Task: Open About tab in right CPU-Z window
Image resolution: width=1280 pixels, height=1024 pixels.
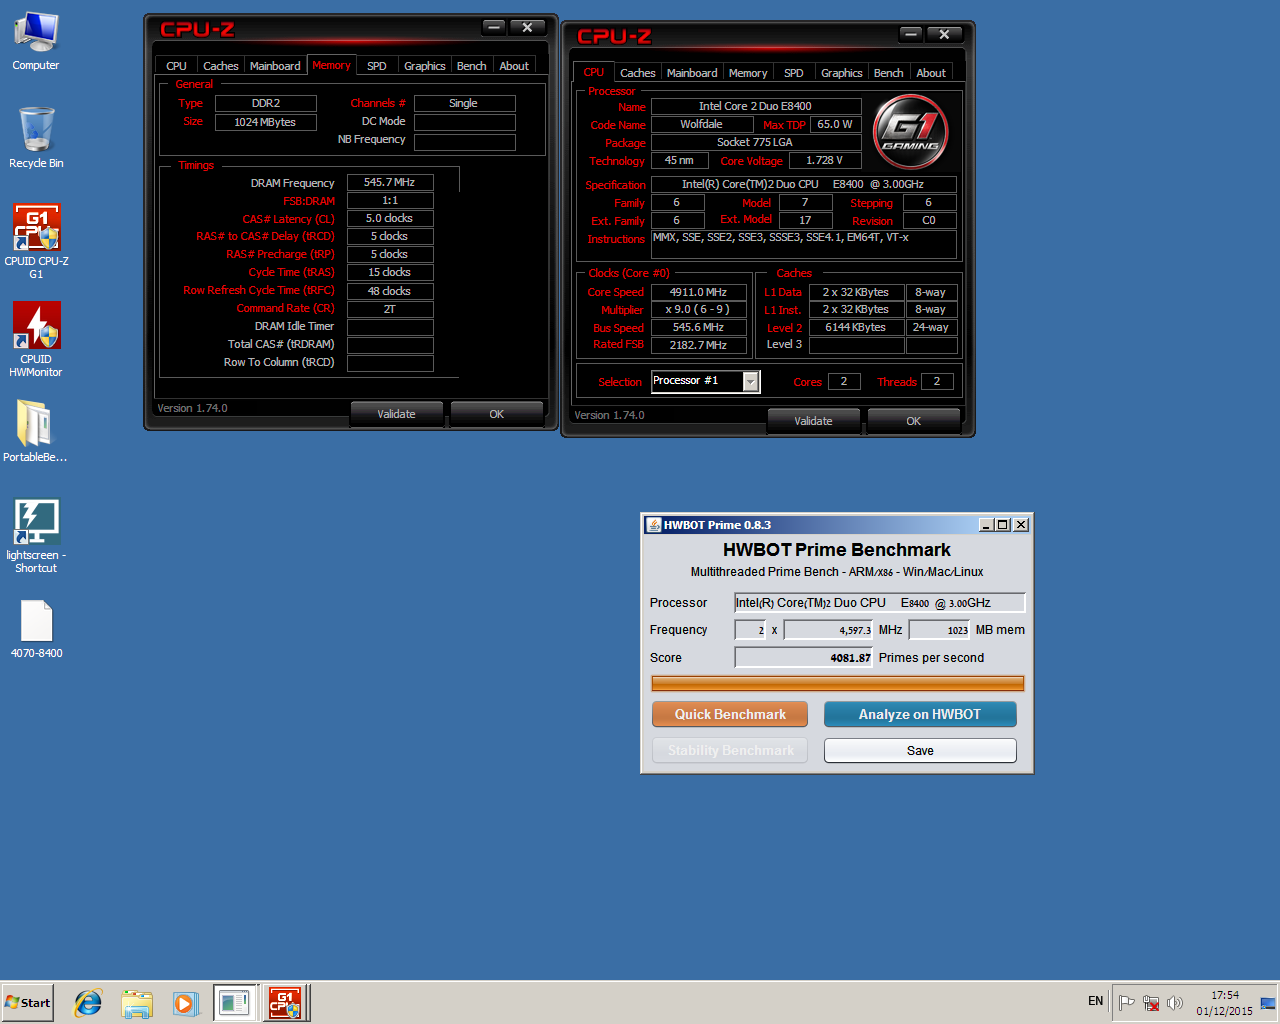Action: pyautogui.click(x=931, y=73)
